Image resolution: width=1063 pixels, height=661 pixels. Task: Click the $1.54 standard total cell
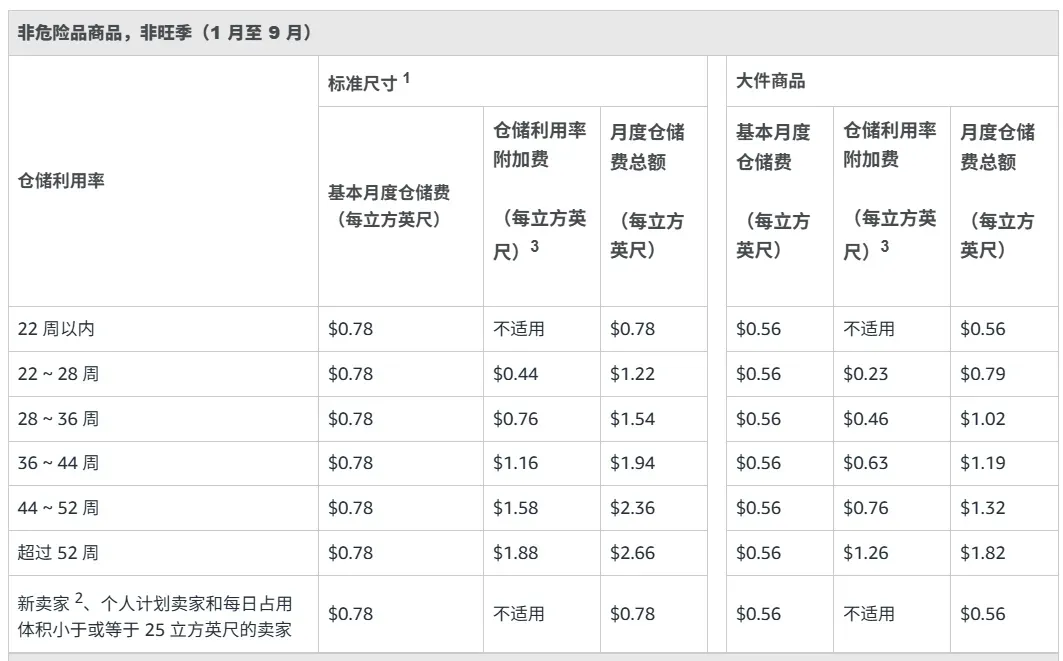[x=633, y=419]
